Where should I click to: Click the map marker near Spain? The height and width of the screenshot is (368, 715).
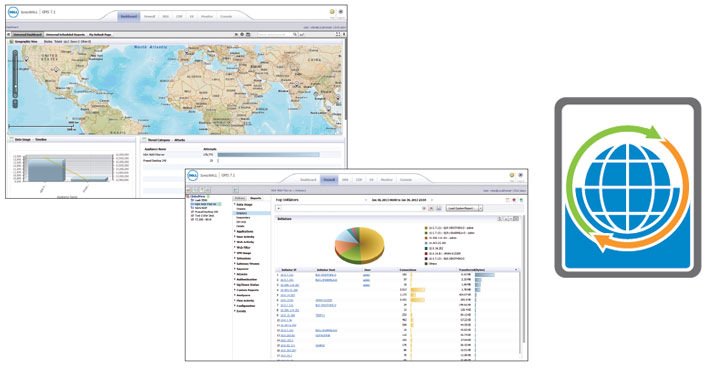pyautogui.click(x=187, y=52)
